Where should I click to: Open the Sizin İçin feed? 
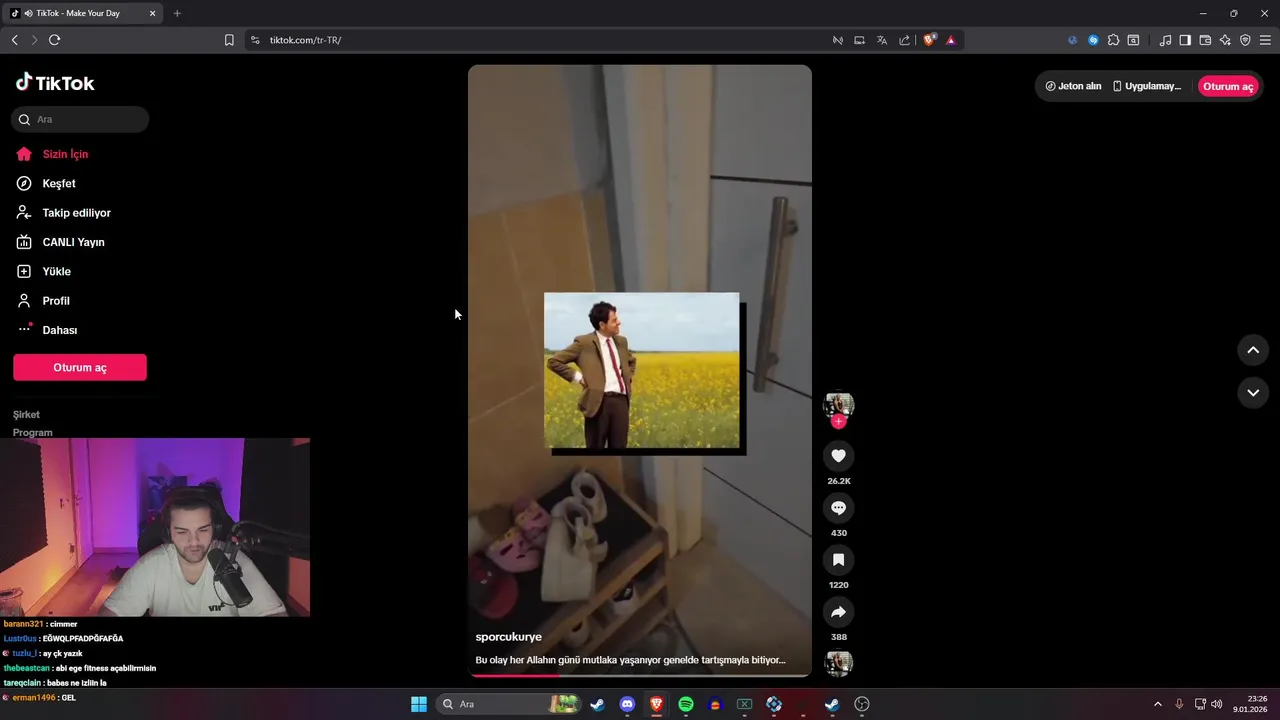[65, 154]
